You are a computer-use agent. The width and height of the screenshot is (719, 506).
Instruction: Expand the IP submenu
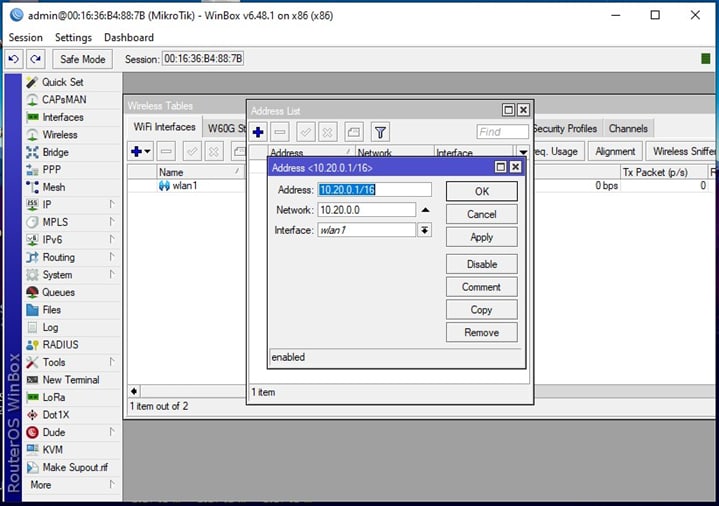(111, 204)
